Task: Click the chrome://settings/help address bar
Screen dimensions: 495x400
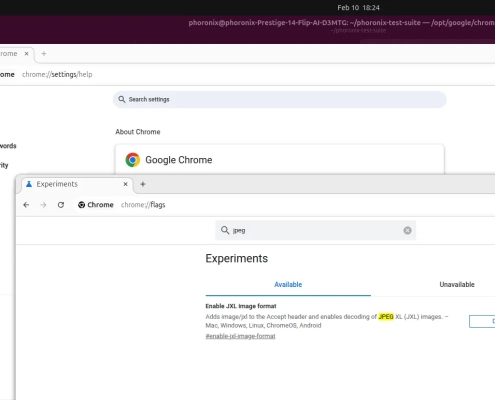Action: pyautogui.click(x=57, y=74)
